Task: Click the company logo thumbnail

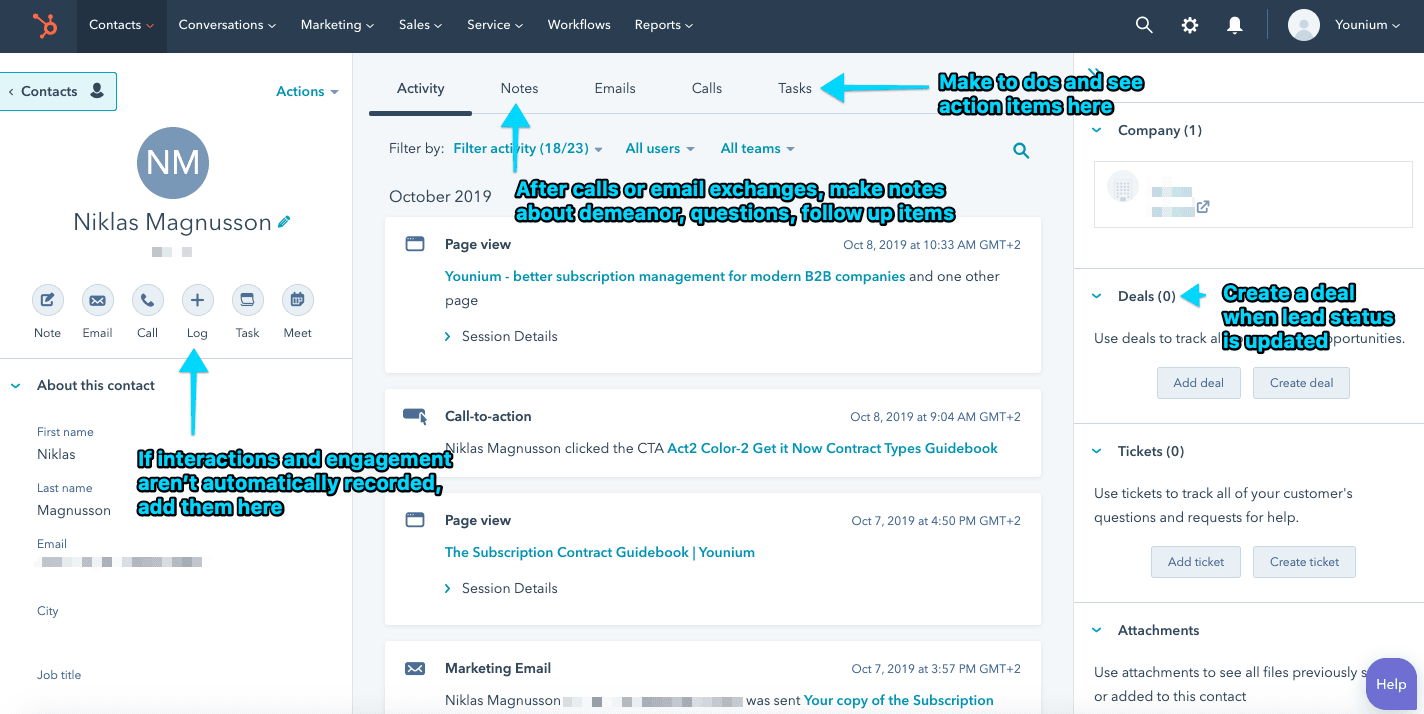Action: click(x=1123, y=187)
